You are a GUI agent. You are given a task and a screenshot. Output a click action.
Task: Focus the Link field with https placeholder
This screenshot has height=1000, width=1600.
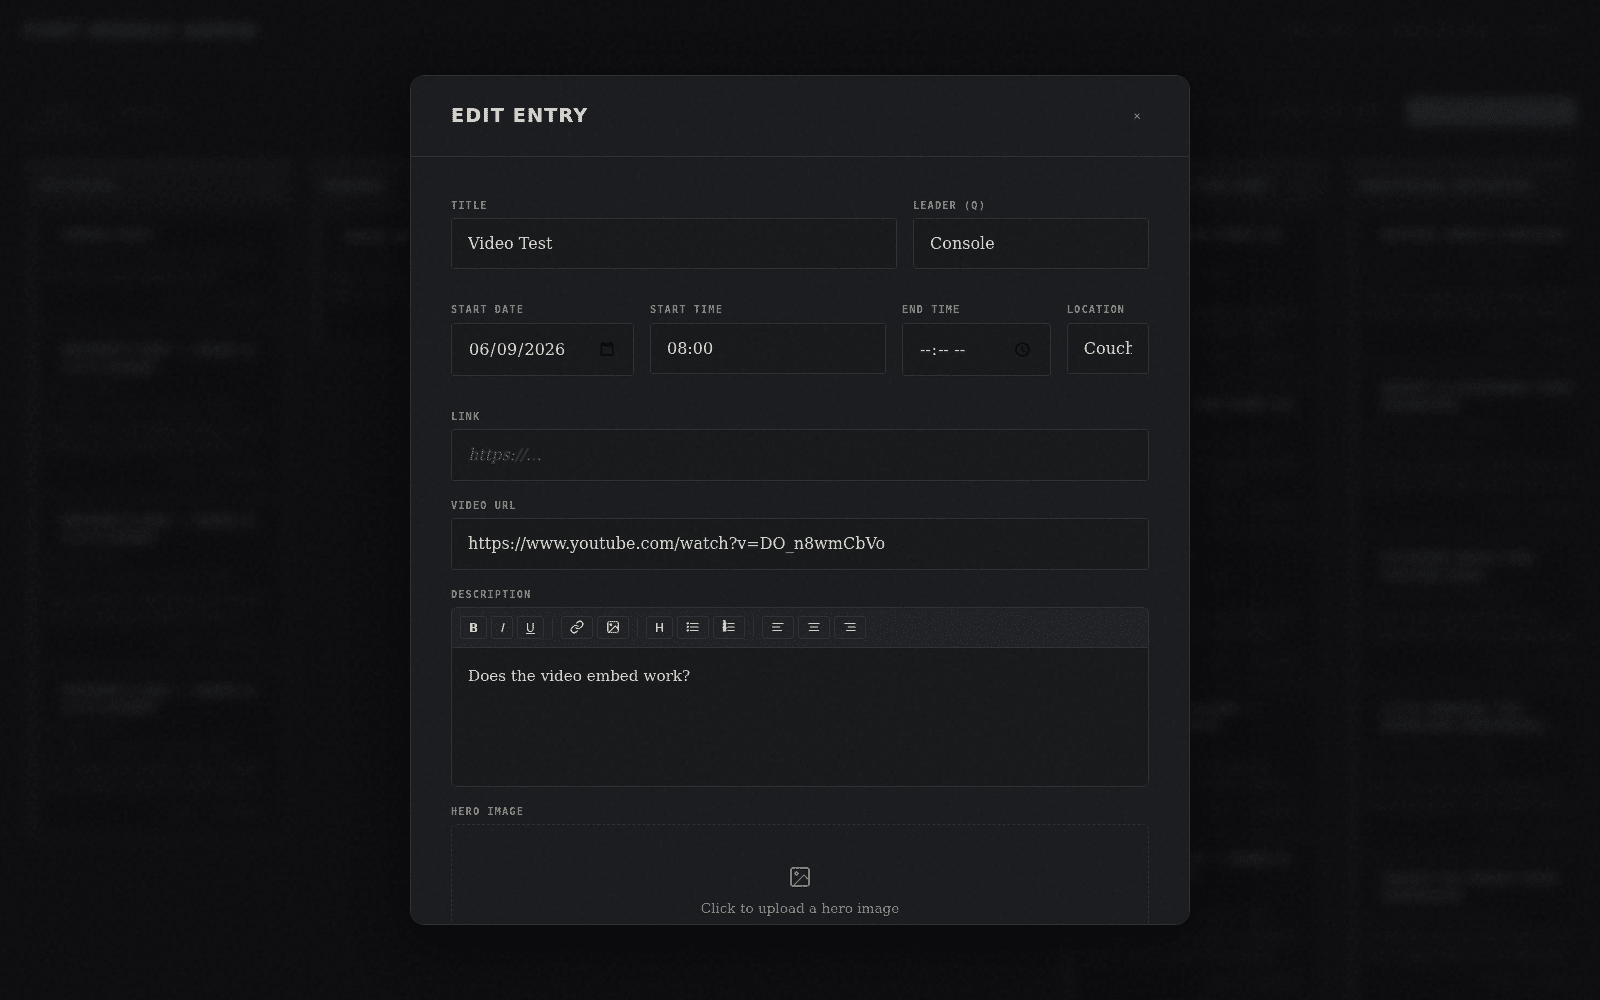coord(800,455)
